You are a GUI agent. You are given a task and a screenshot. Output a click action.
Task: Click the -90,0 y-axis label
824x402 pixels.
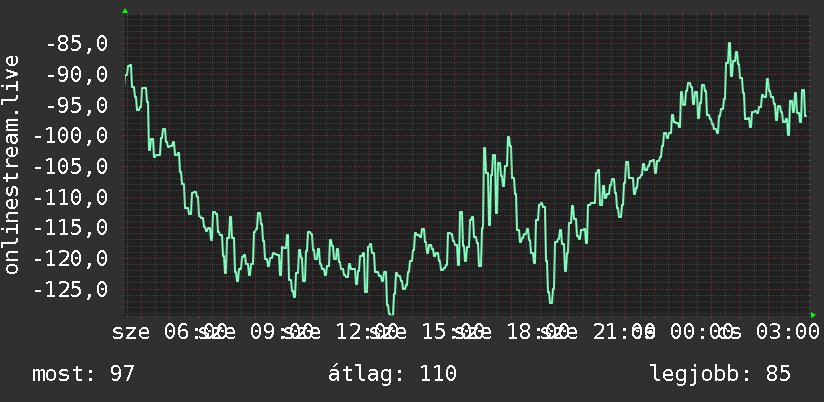77,75
